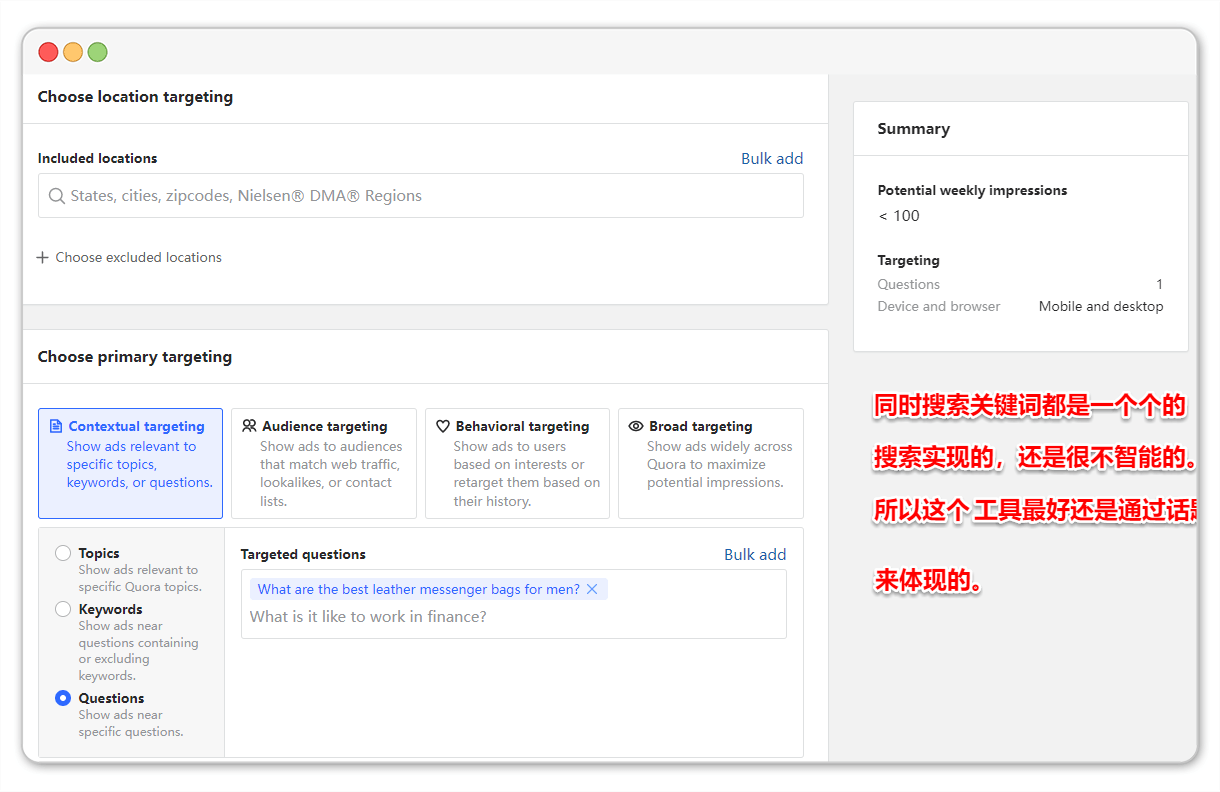Click the Behavioral targeting heart icon

442,426
